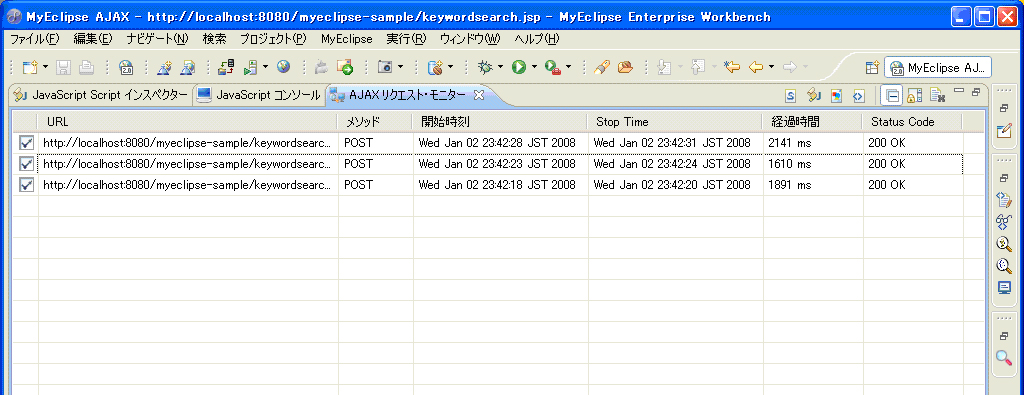Sort by the 開始時刻 column header

click(x=500, y=121)
